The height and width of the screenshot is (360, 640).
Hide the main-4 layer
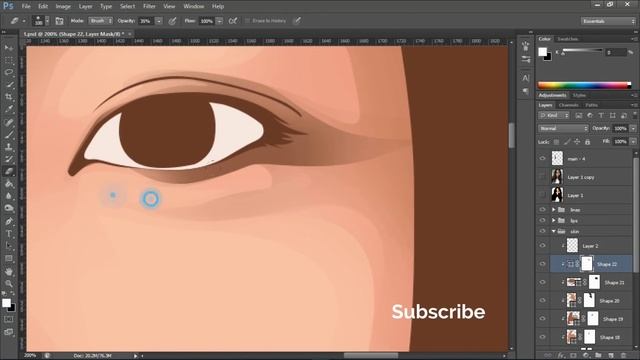[x=542, y=158]
